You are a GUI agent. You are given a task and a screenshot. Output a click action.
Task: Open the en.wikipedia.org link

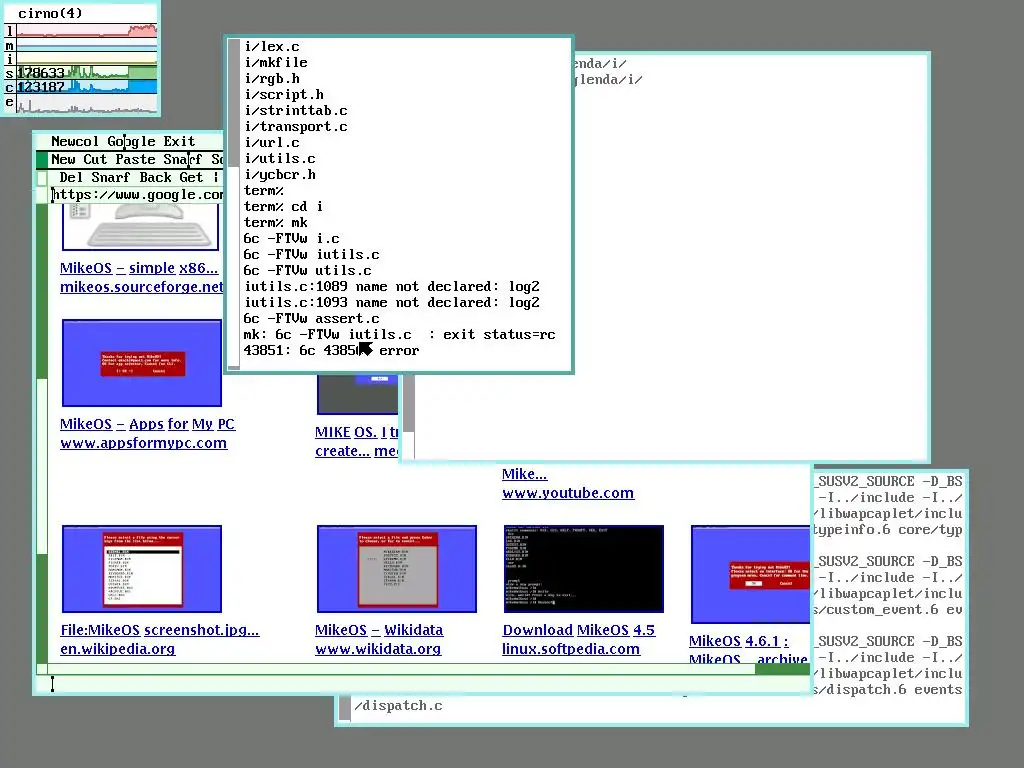click(x=118, y=649)
